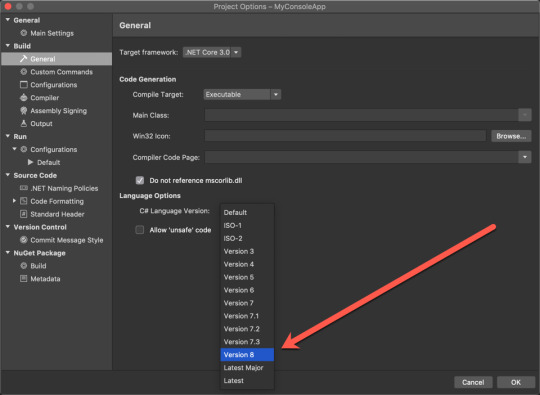Open the Target framework dropdown
The width and height of the screenshot is (540, 395).
click(211, 52)
